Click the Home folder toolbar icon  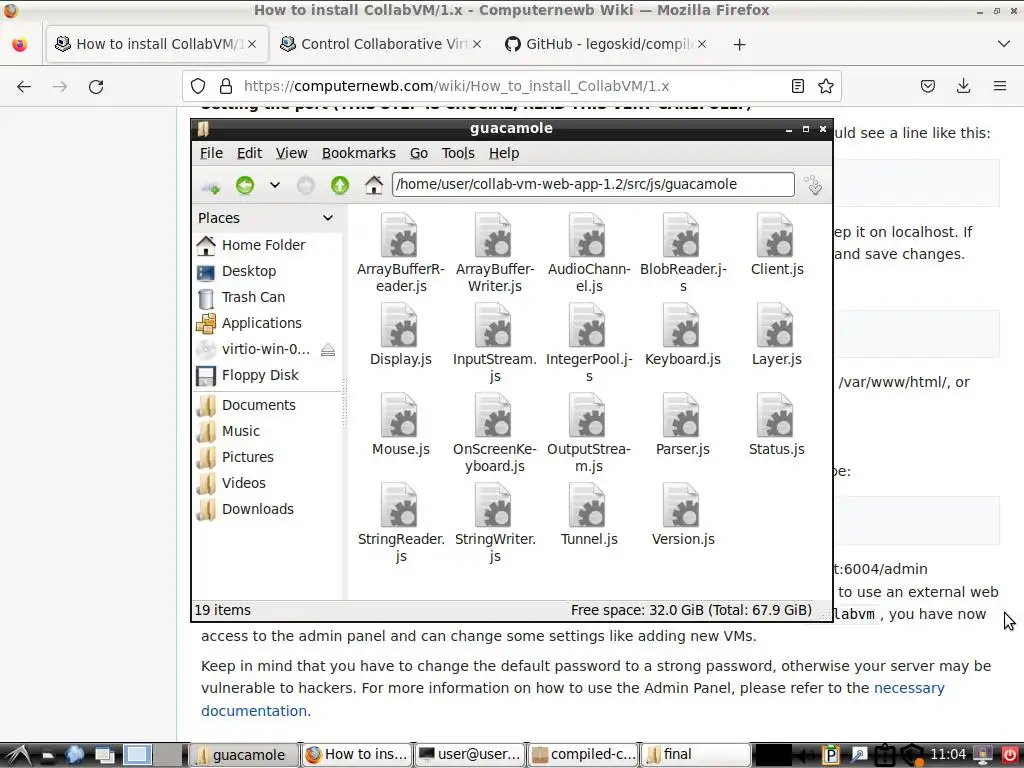(x=374, y=185)
